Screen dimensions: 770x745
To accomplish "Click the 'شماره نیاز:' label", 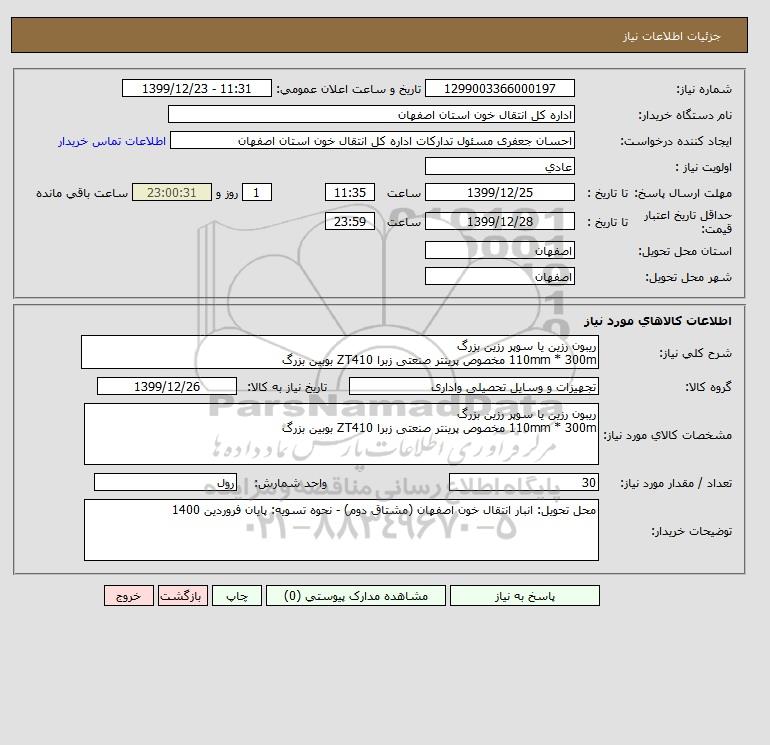I will click(x=704, y=89).
